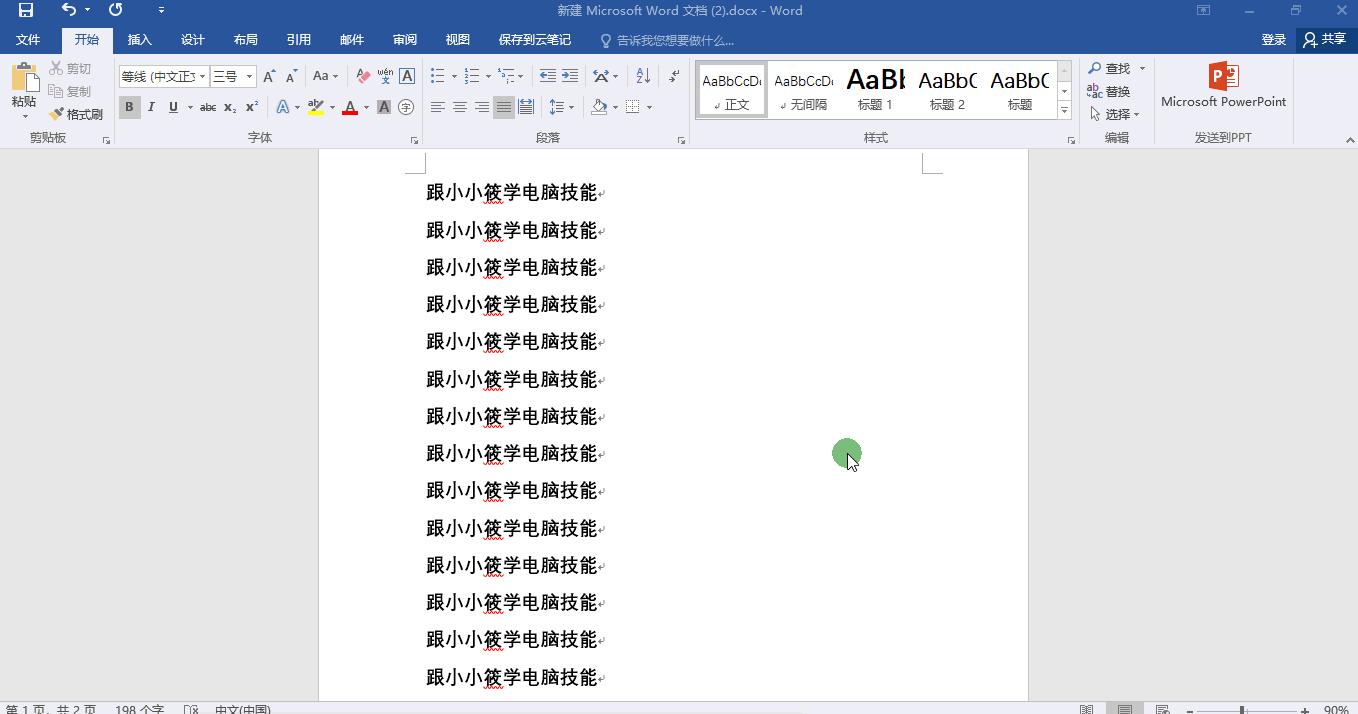Click the 登录 sign-in link

point(1273,40)
